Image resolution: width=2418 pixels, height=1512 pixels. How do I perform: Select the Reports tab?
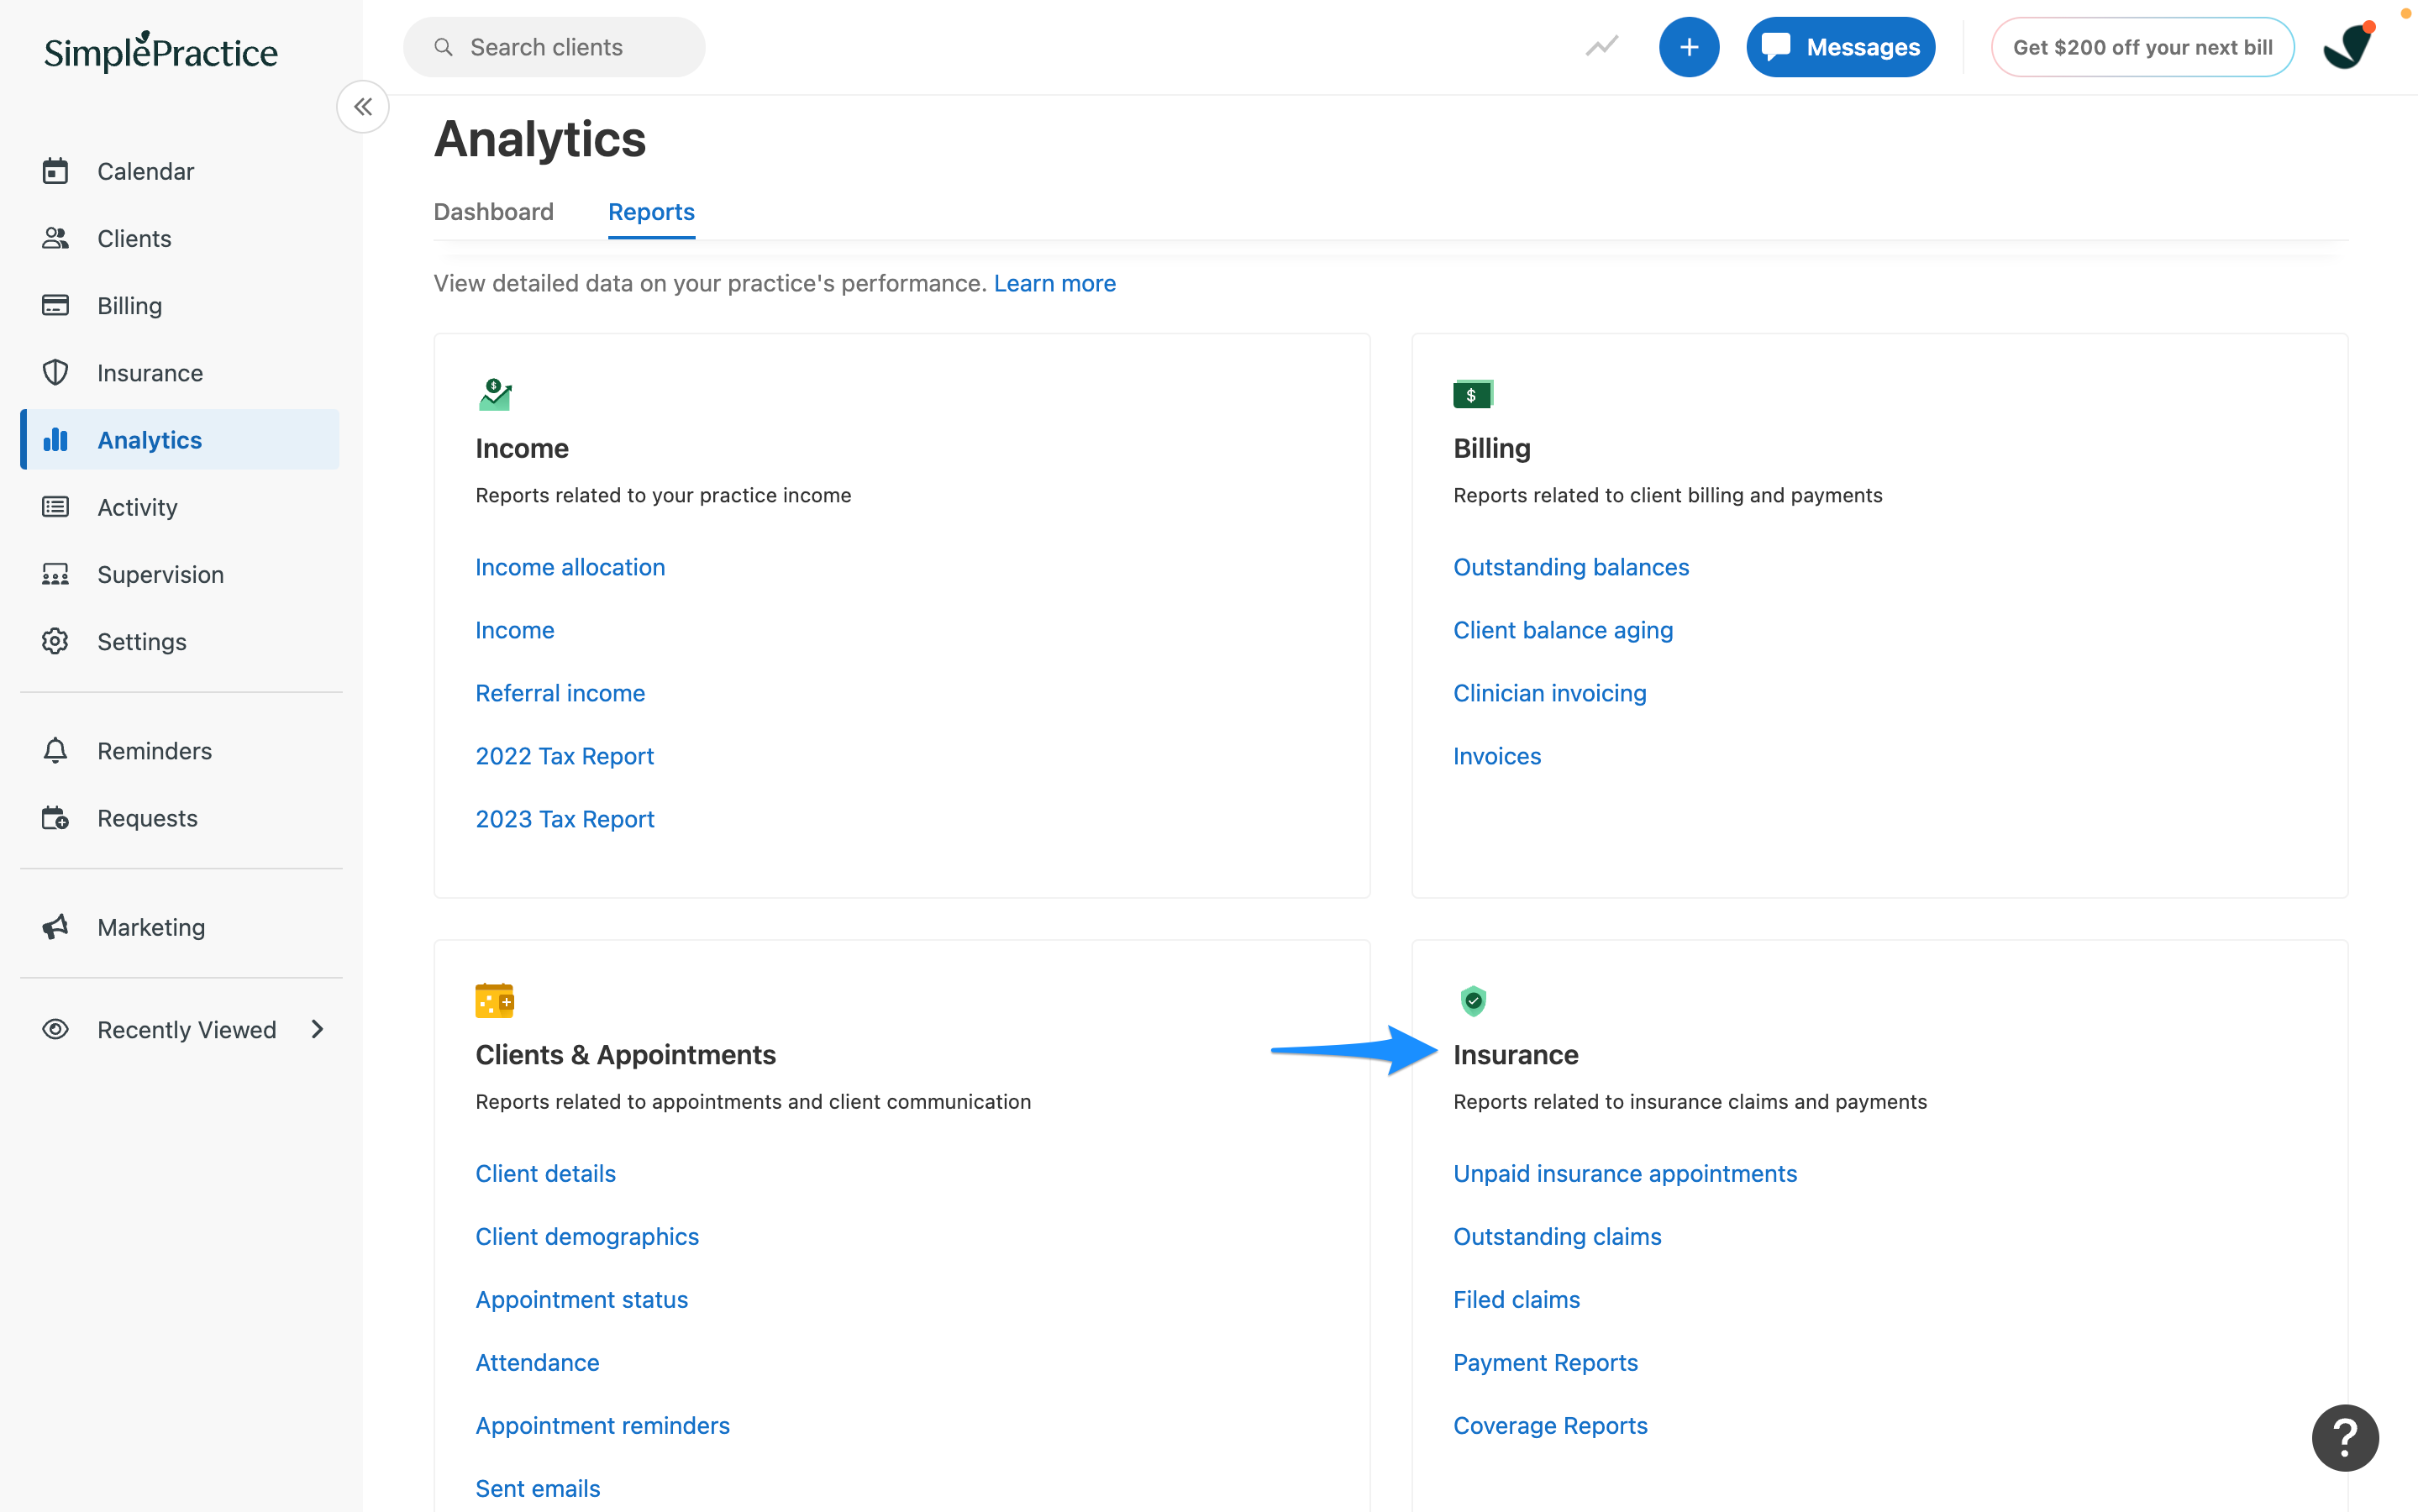click(651, 212)
